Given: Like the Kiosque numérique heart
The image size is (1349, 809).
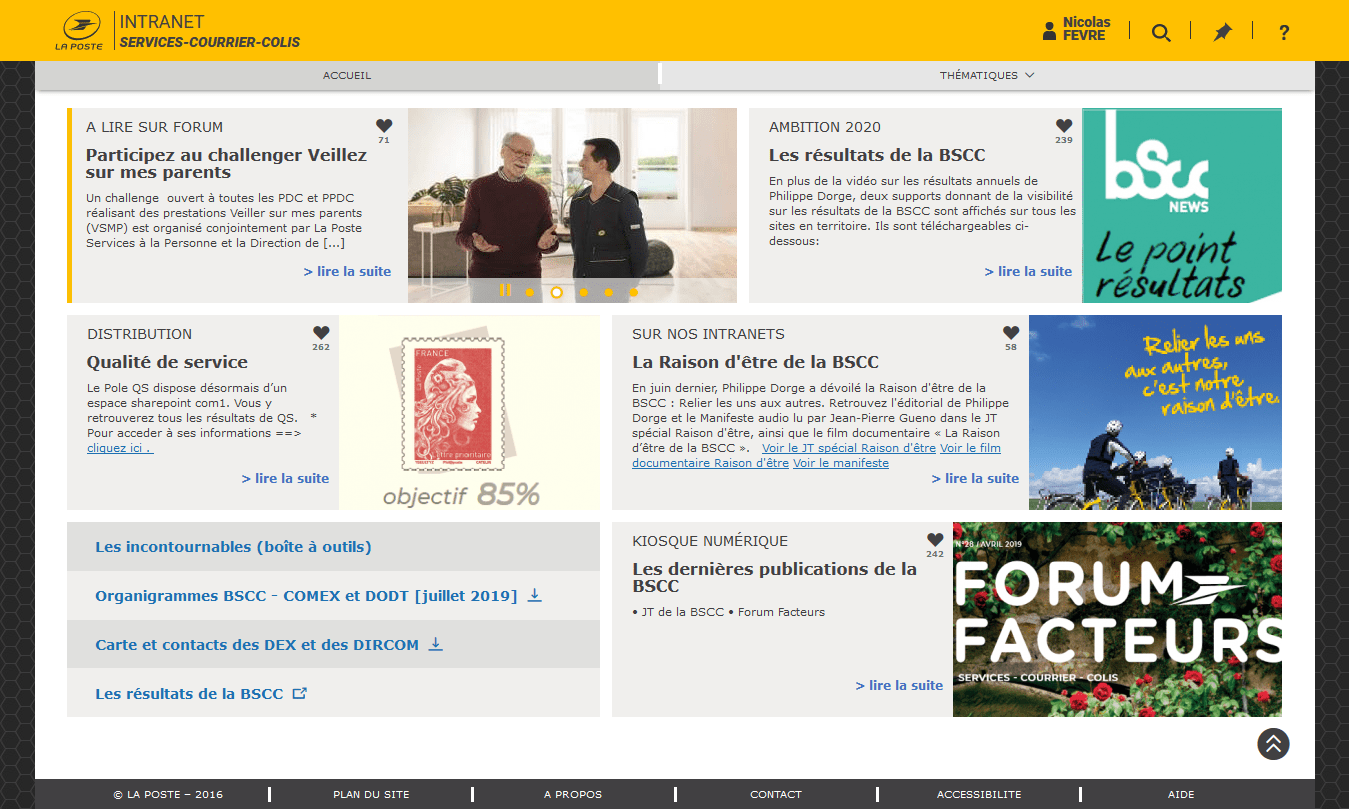Looking at the screenshot, I should [935, 540].
